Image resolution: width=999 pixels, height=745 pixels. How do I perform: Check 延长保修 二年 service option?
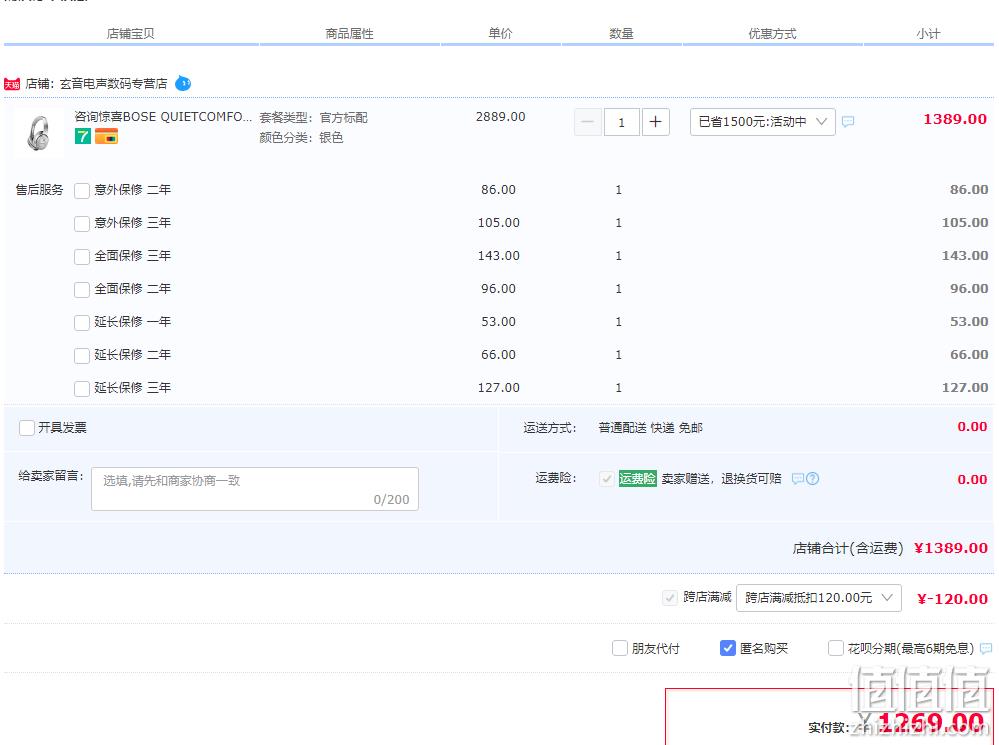point(82,356)
